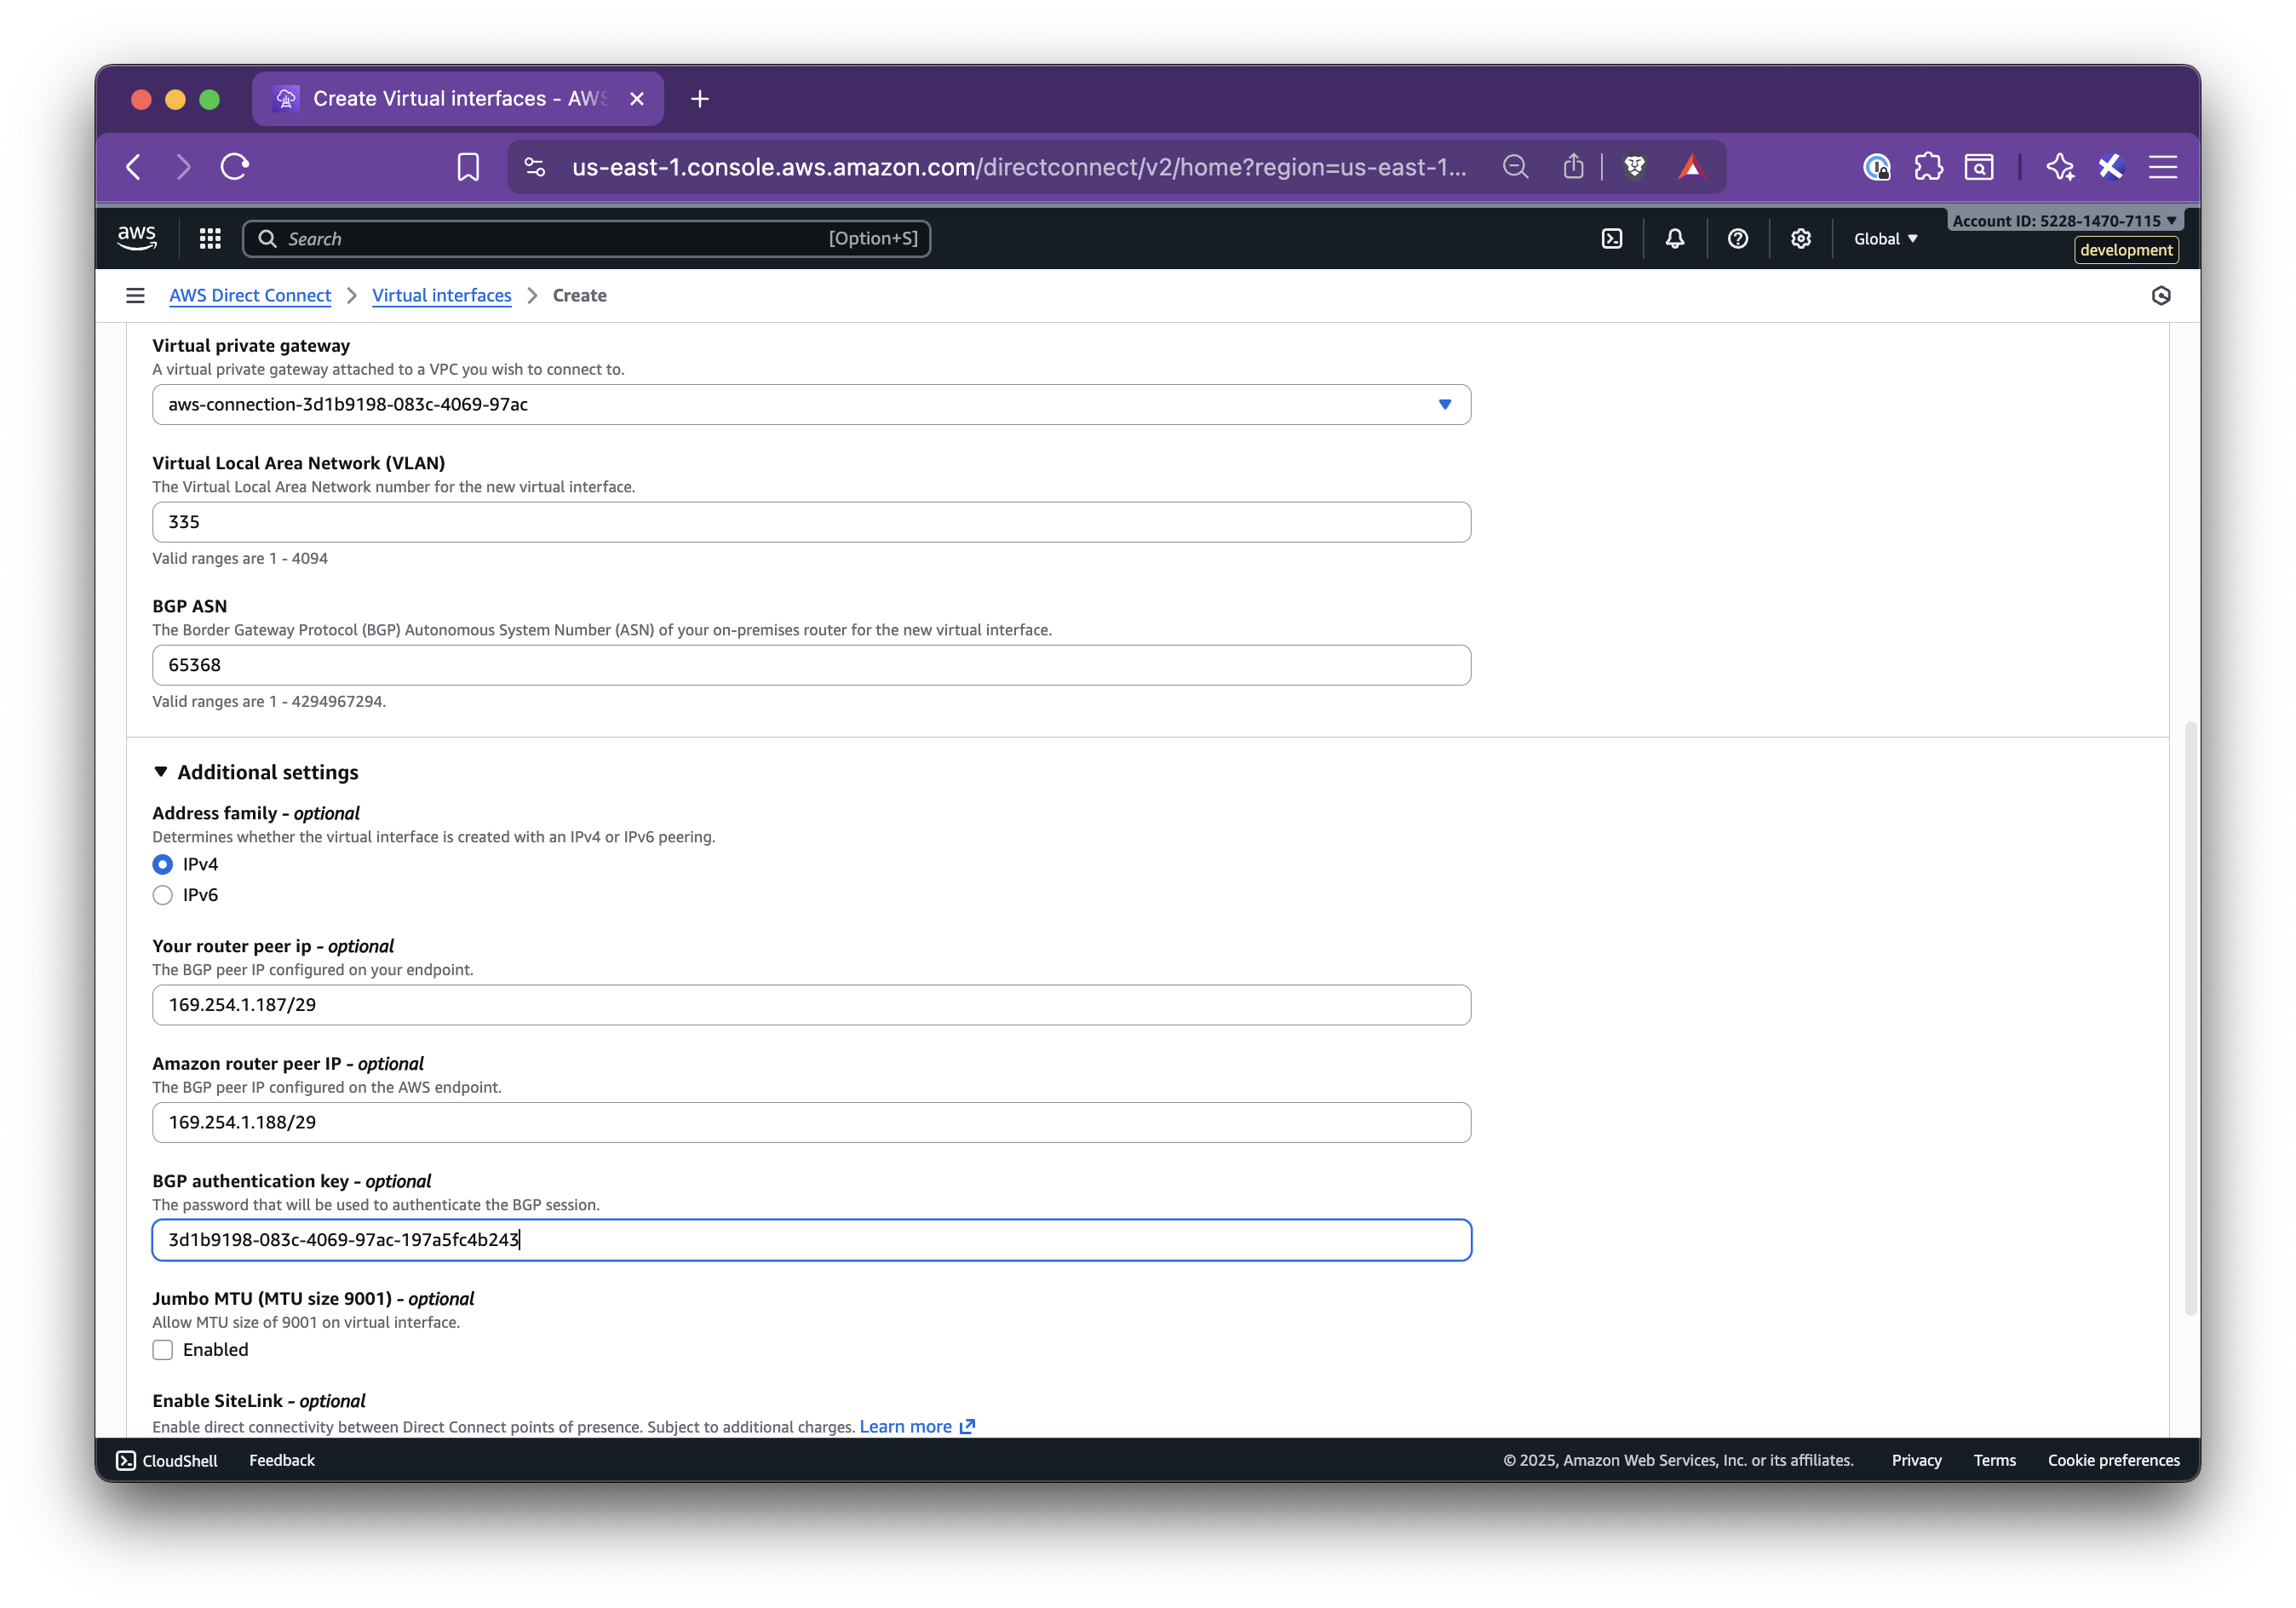The image size is (2296, 1608).
Task: Open the Global region selector
Action: point(1884,238)
